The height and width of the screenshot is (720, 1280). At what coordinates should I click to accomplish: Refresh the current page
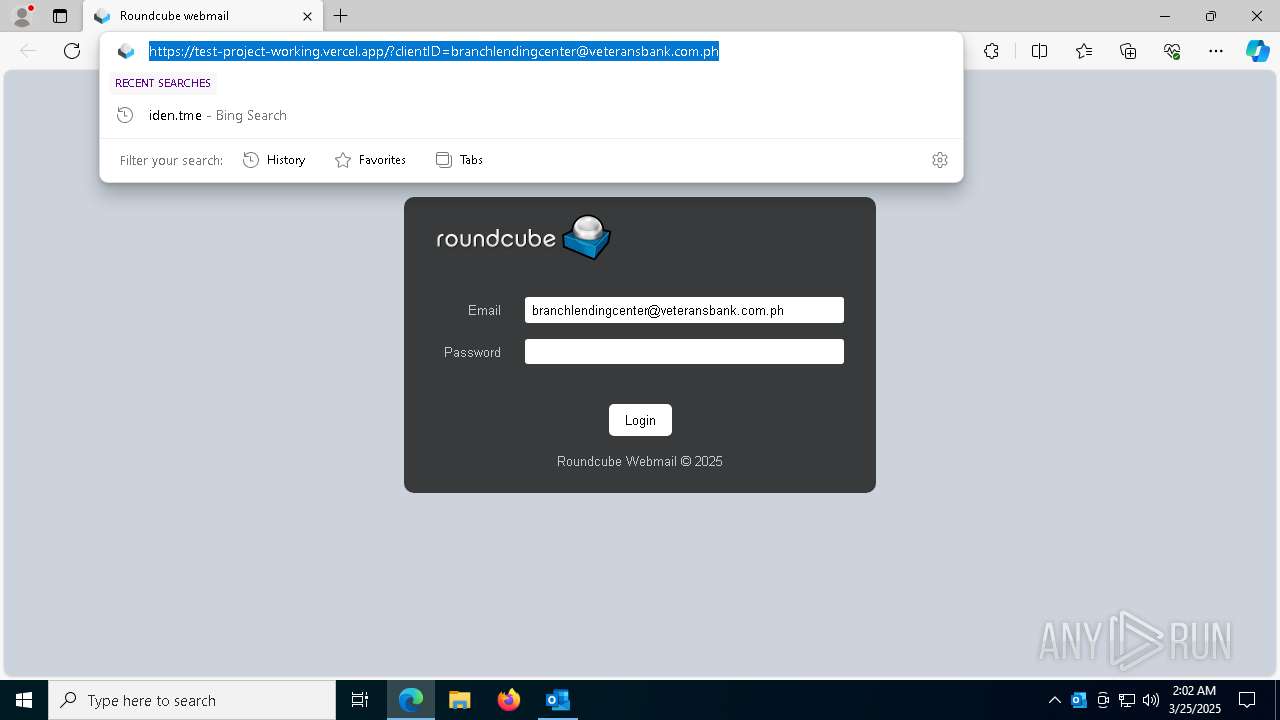(x=72, y=51)
